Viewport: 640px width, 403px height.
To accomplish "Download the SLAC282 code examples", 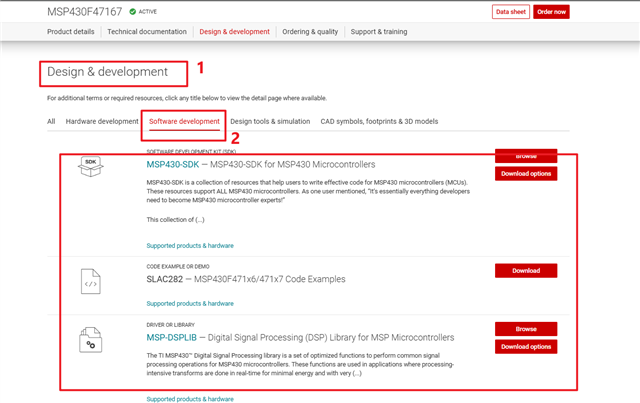I will [526, 271].
